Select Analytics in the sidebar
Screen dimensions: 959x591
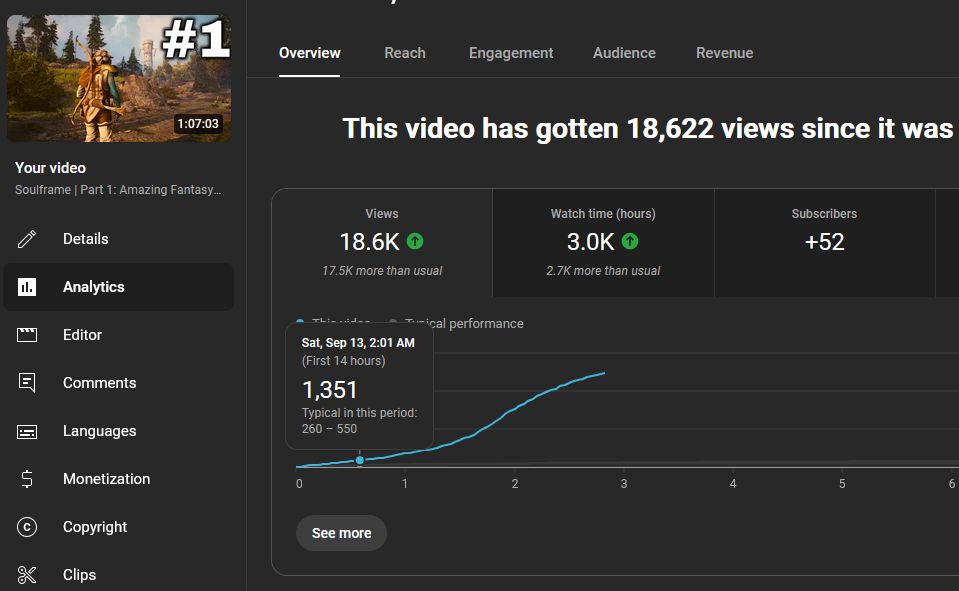[119, 287]
